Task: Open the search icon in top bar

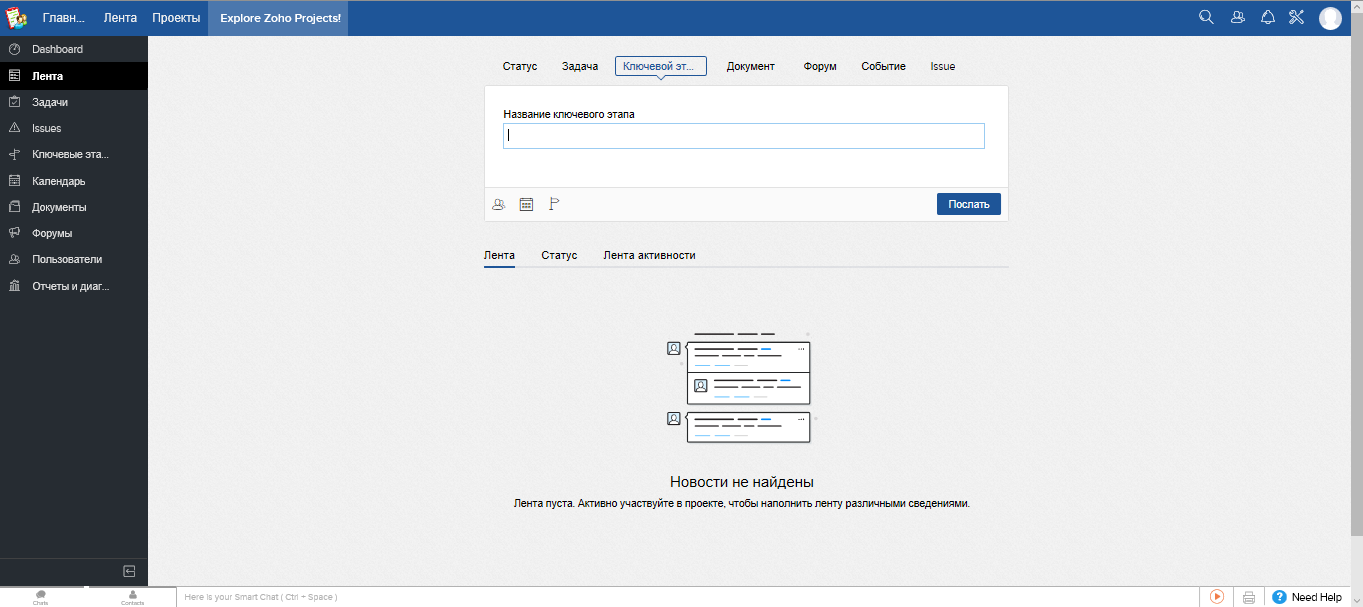Action: click(x=1206, y=17)
